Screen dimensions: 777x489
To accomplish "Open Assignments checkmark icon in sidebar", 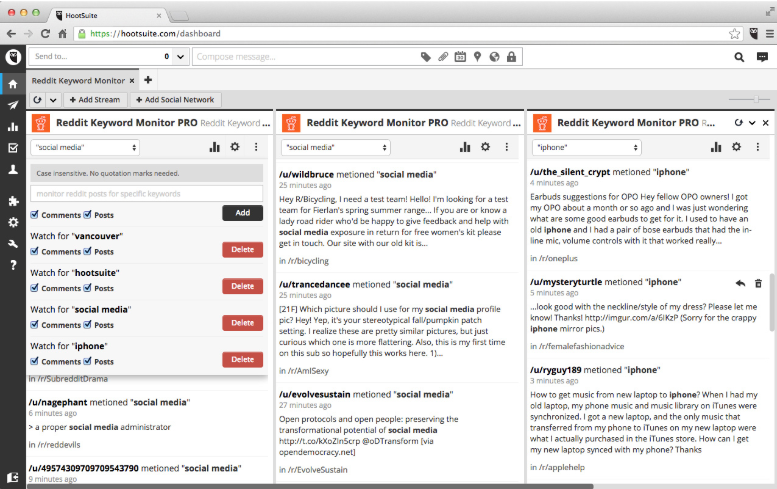I will click(x=13, y=148).
